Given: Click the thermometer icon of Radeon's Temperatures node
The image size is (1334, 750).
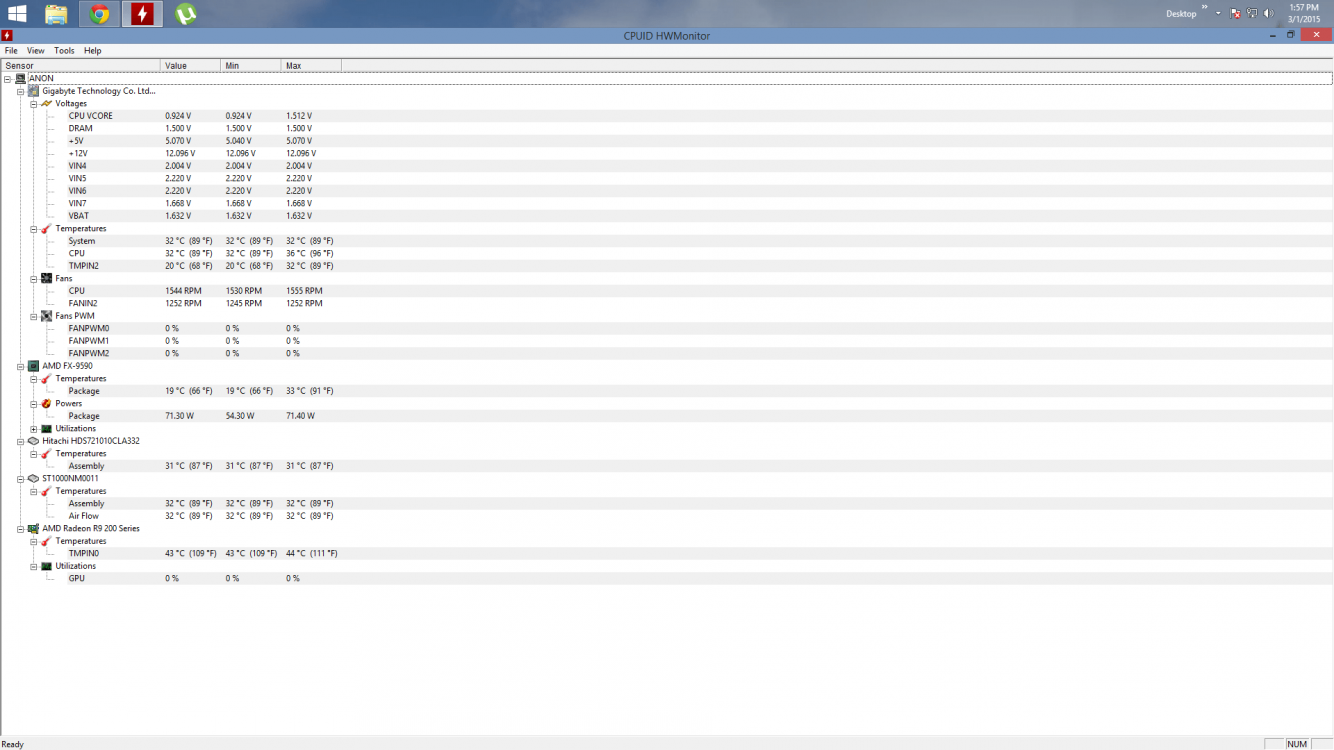Looking at the screenshot, I should tap(46, 541).
